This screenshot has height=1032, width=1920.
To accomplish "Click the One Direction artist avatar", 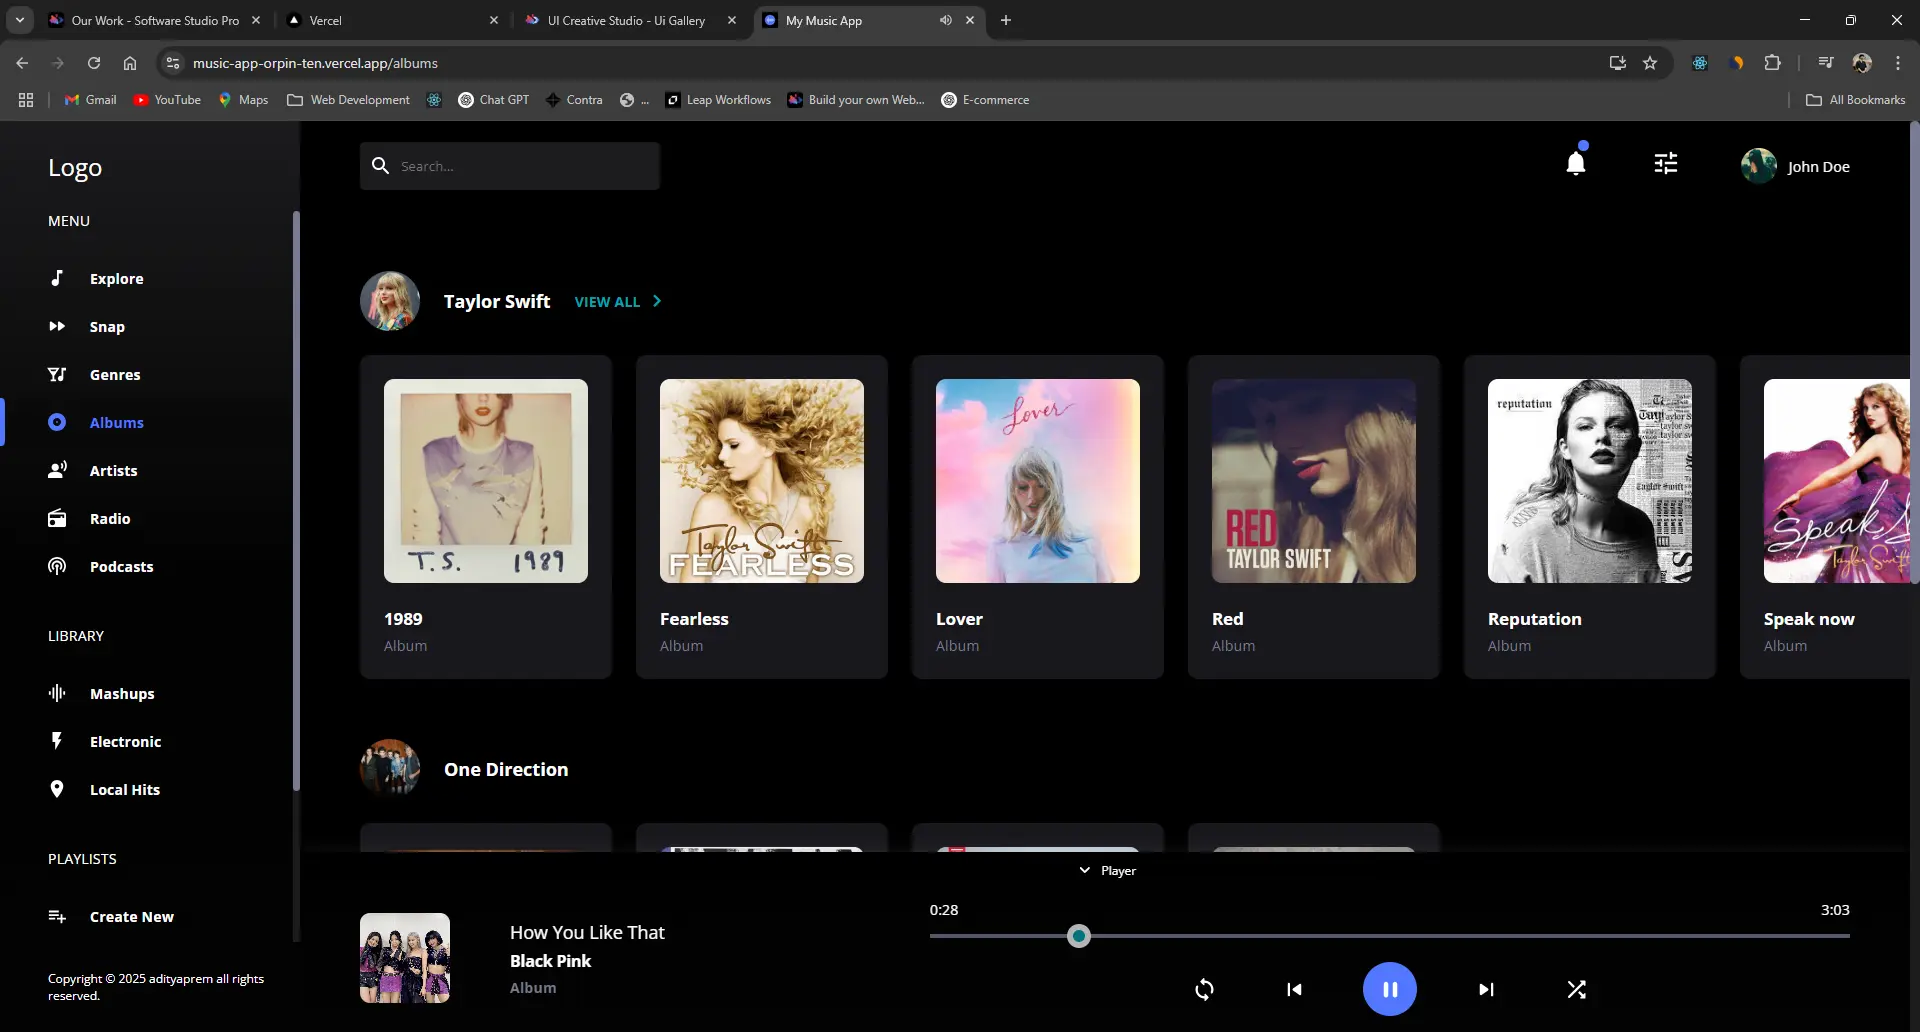I will tap(390, 768).
